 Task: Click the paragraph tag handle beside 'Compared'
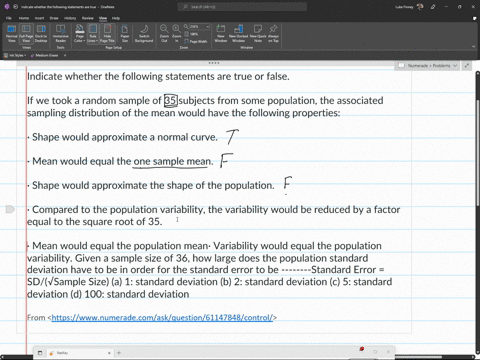coord(10,209)
